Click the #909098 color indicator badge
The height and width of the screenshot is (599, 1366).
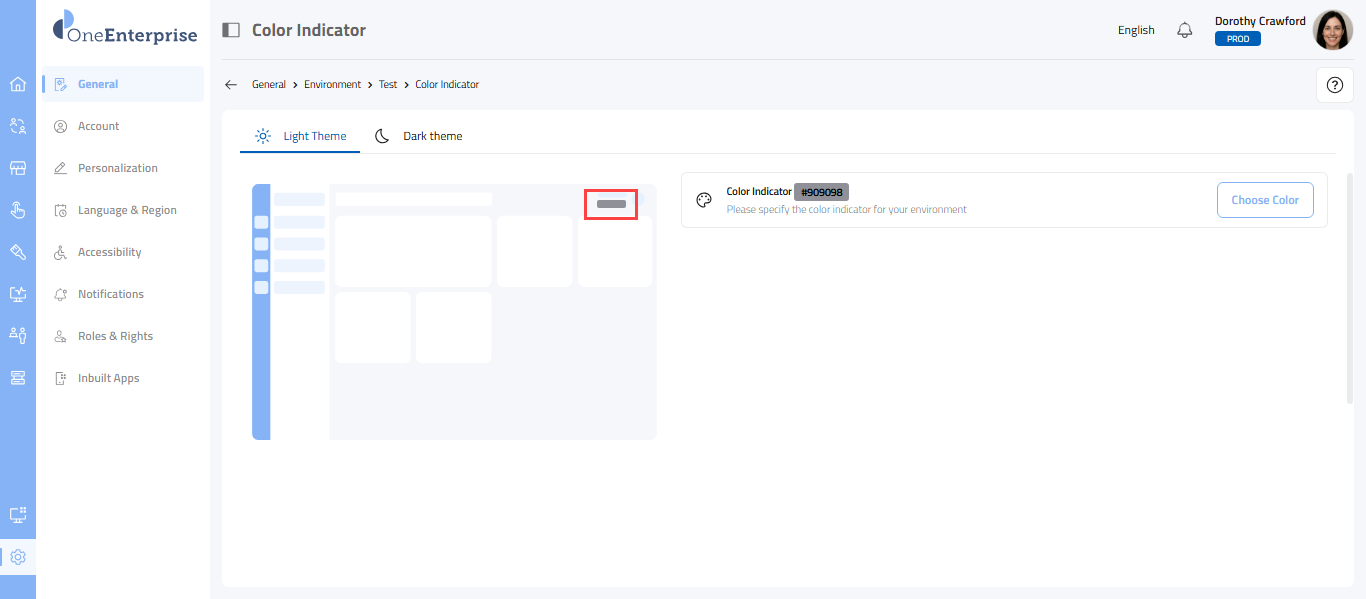pos(821,192)
